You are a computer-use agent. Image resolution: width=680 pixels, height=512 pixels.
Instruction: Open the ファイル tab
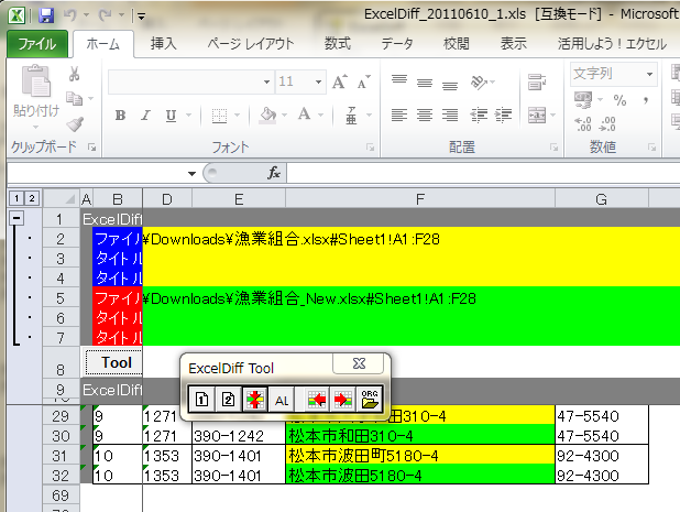pos(37,44)
